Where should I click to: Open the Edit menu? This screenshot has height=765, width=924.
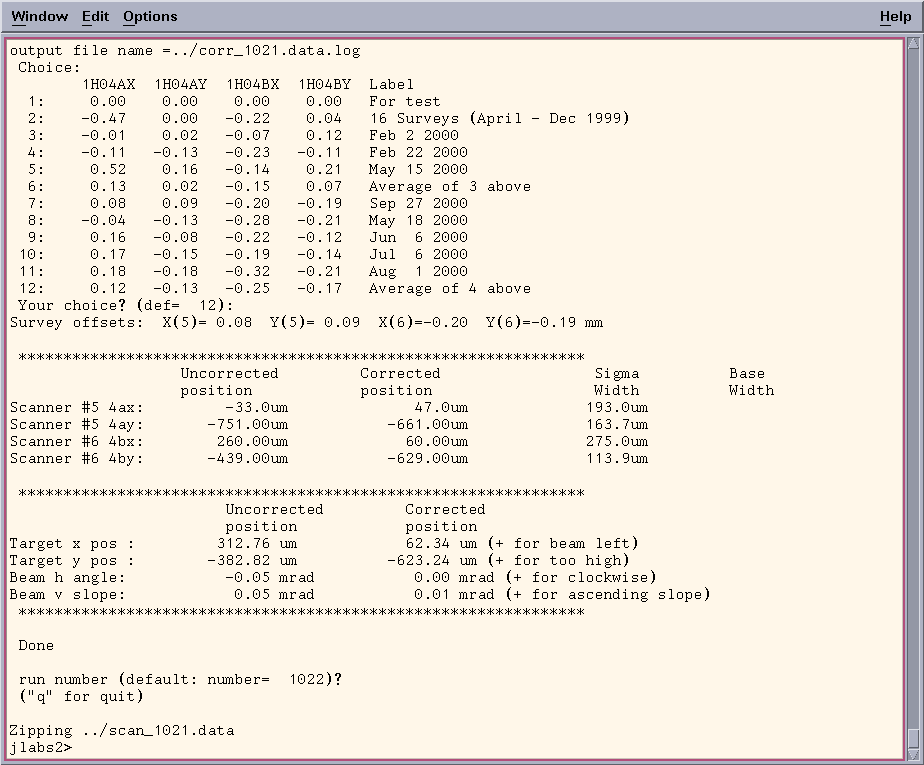tap(95, 17)
